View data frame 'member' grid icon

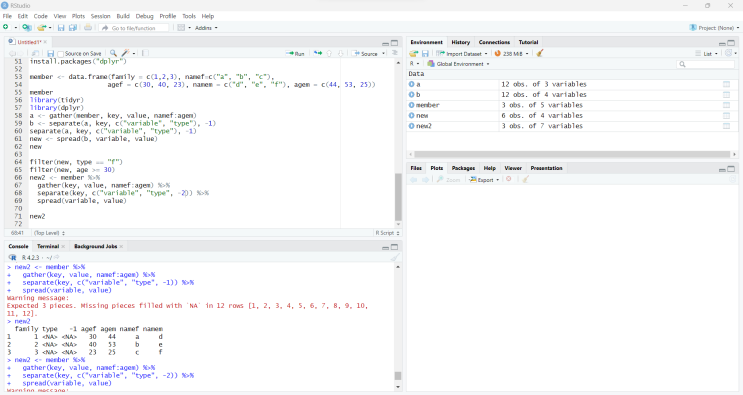(726, 105)
